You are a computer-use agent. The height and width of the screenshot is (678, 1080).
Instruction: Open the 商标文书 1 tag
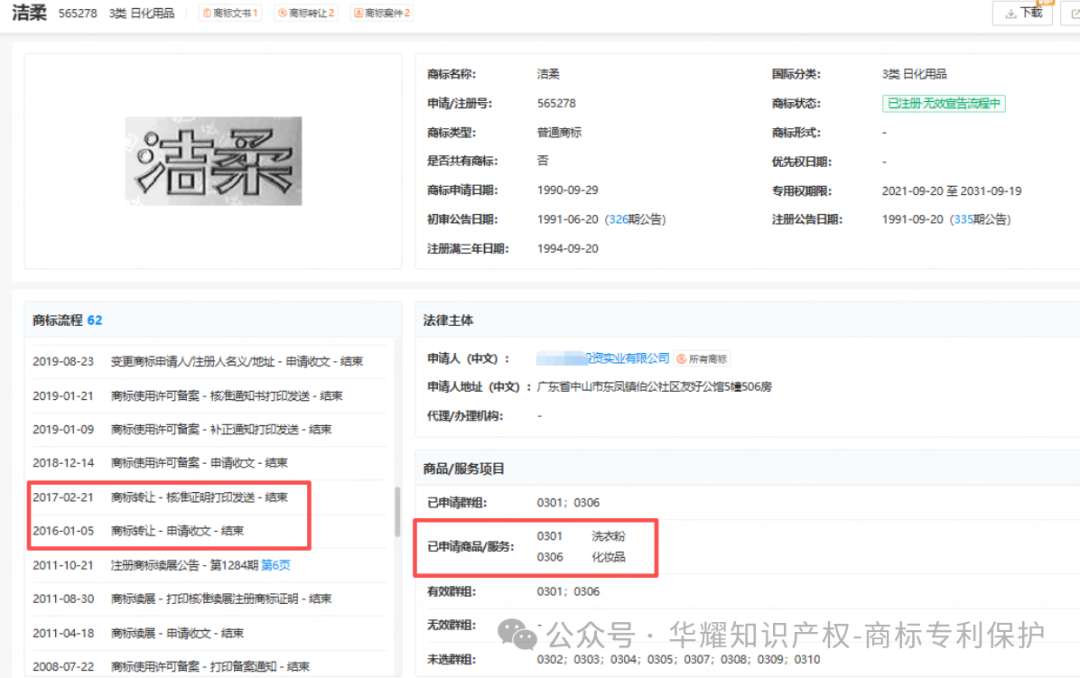230,13
